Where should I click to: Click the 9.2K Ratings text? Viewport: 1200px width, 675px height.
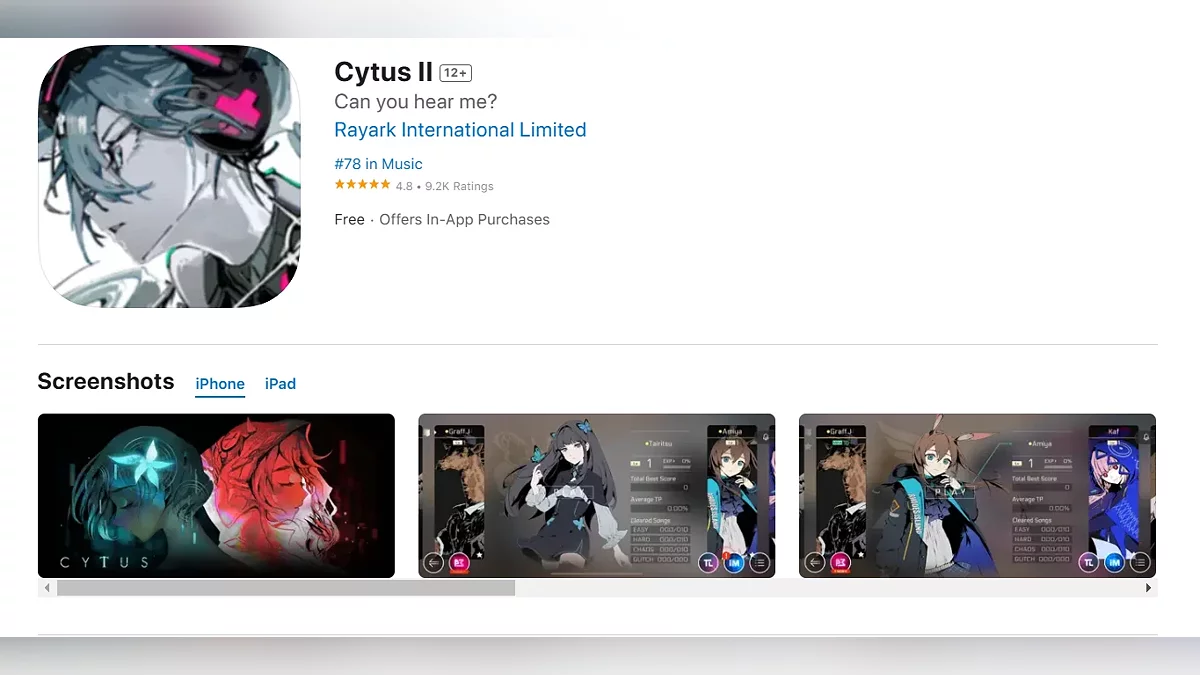tap(459, 186)
